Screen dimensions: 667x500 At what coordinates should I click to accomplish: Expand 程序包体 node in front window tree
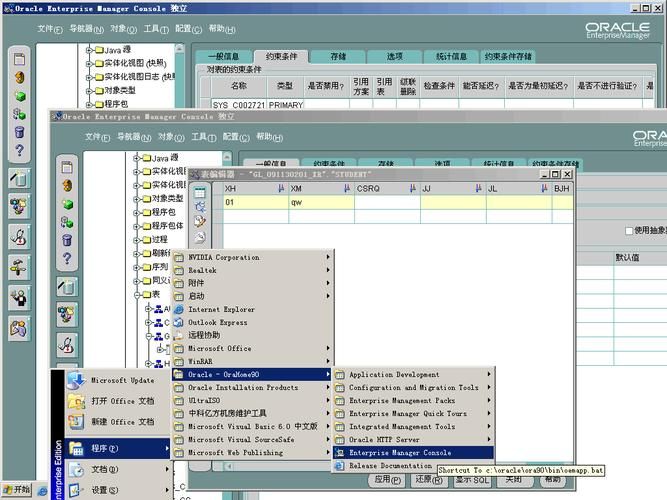click(136, 226)
